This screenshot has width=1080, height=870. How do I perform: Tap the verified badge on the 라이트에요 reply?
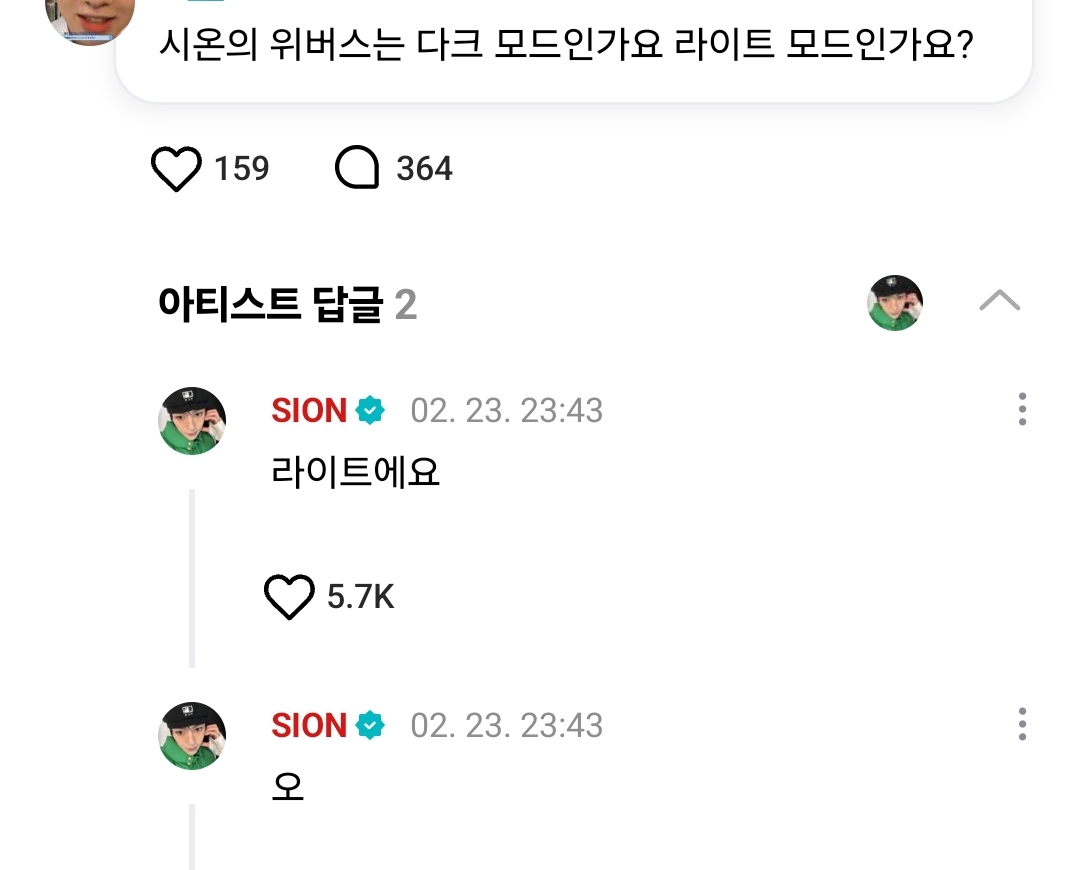pos(370,411)
